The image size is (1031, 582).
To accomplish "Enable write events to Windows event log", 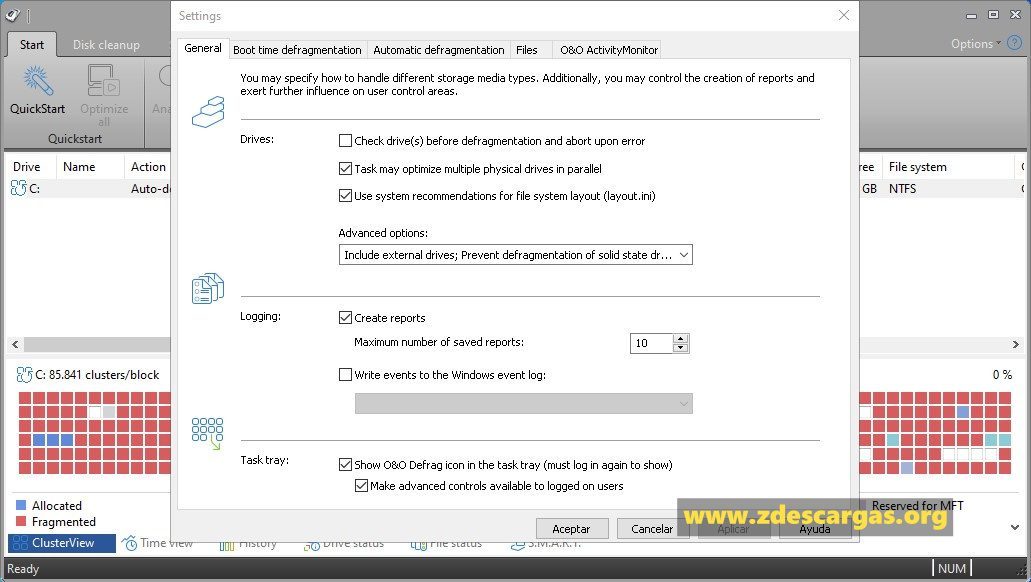I will 345,375.
